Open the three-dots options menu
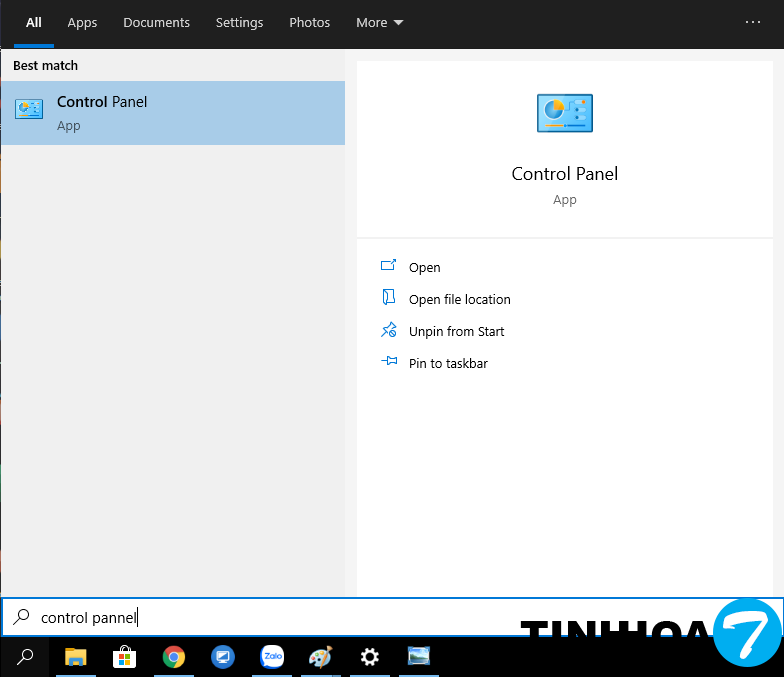 [x=753, y=22]
